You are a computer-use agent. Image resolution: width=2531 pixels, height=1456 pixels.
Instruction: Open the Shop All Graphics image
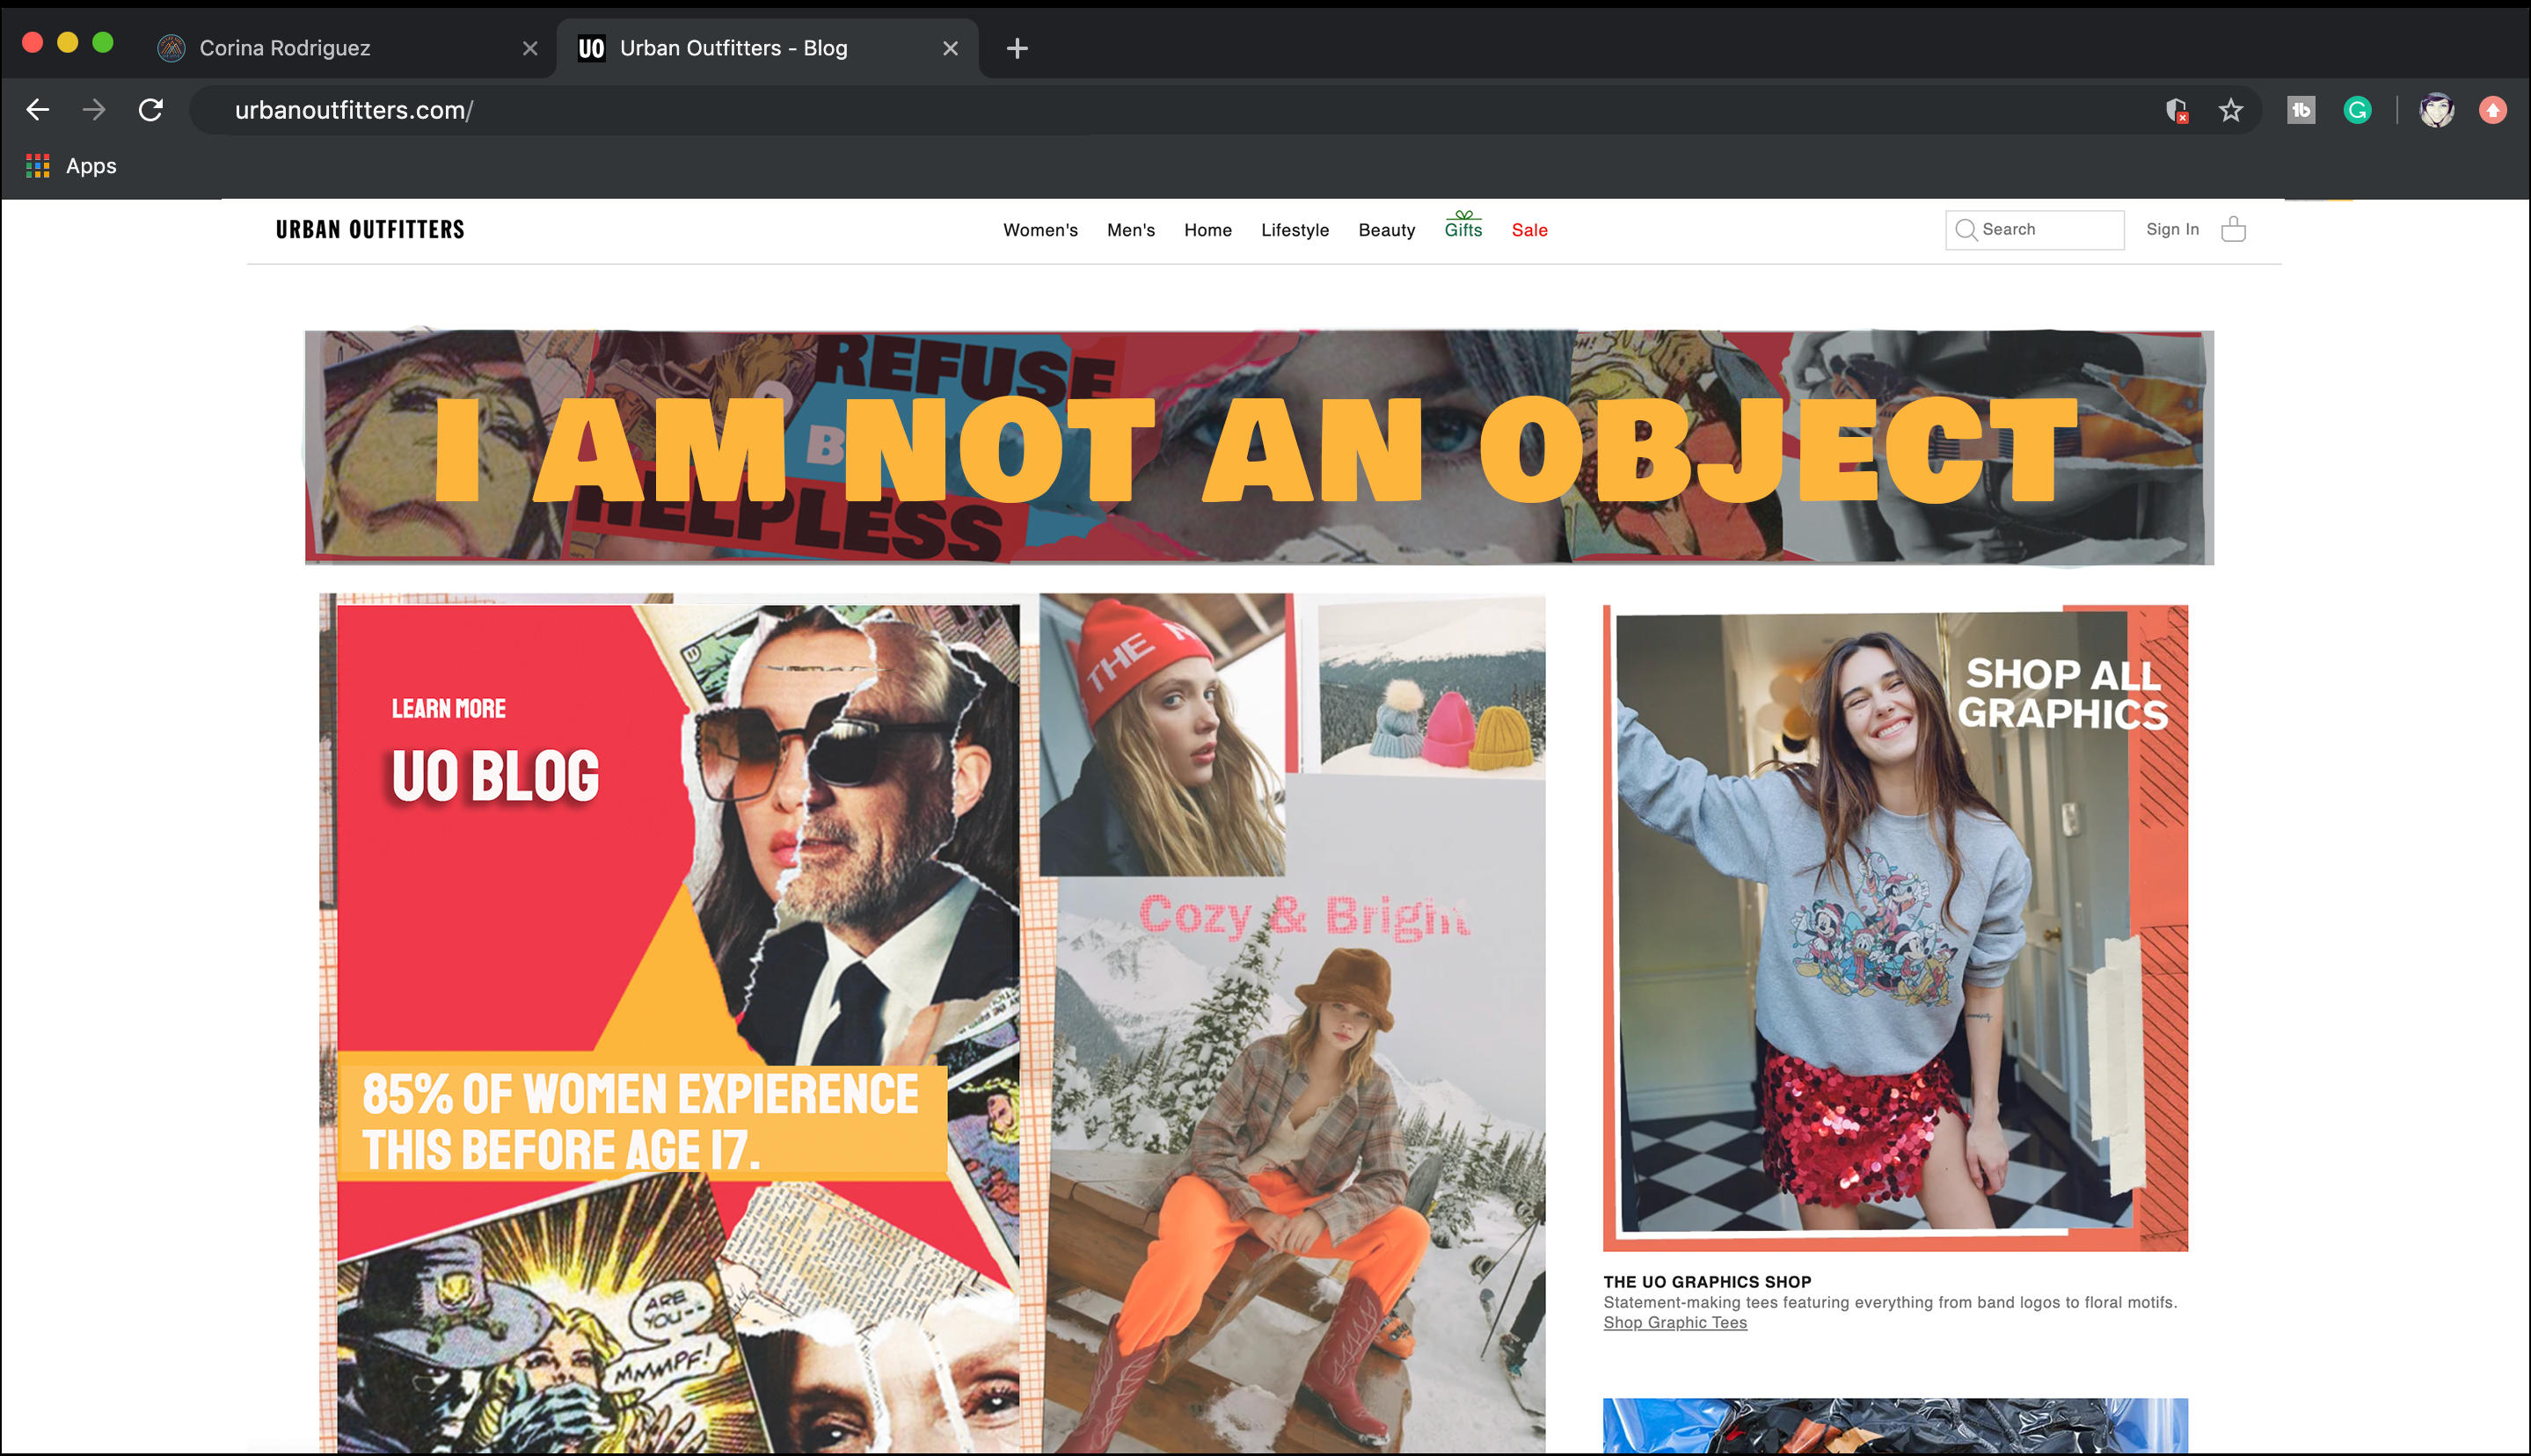click(x=1894, y=927)
